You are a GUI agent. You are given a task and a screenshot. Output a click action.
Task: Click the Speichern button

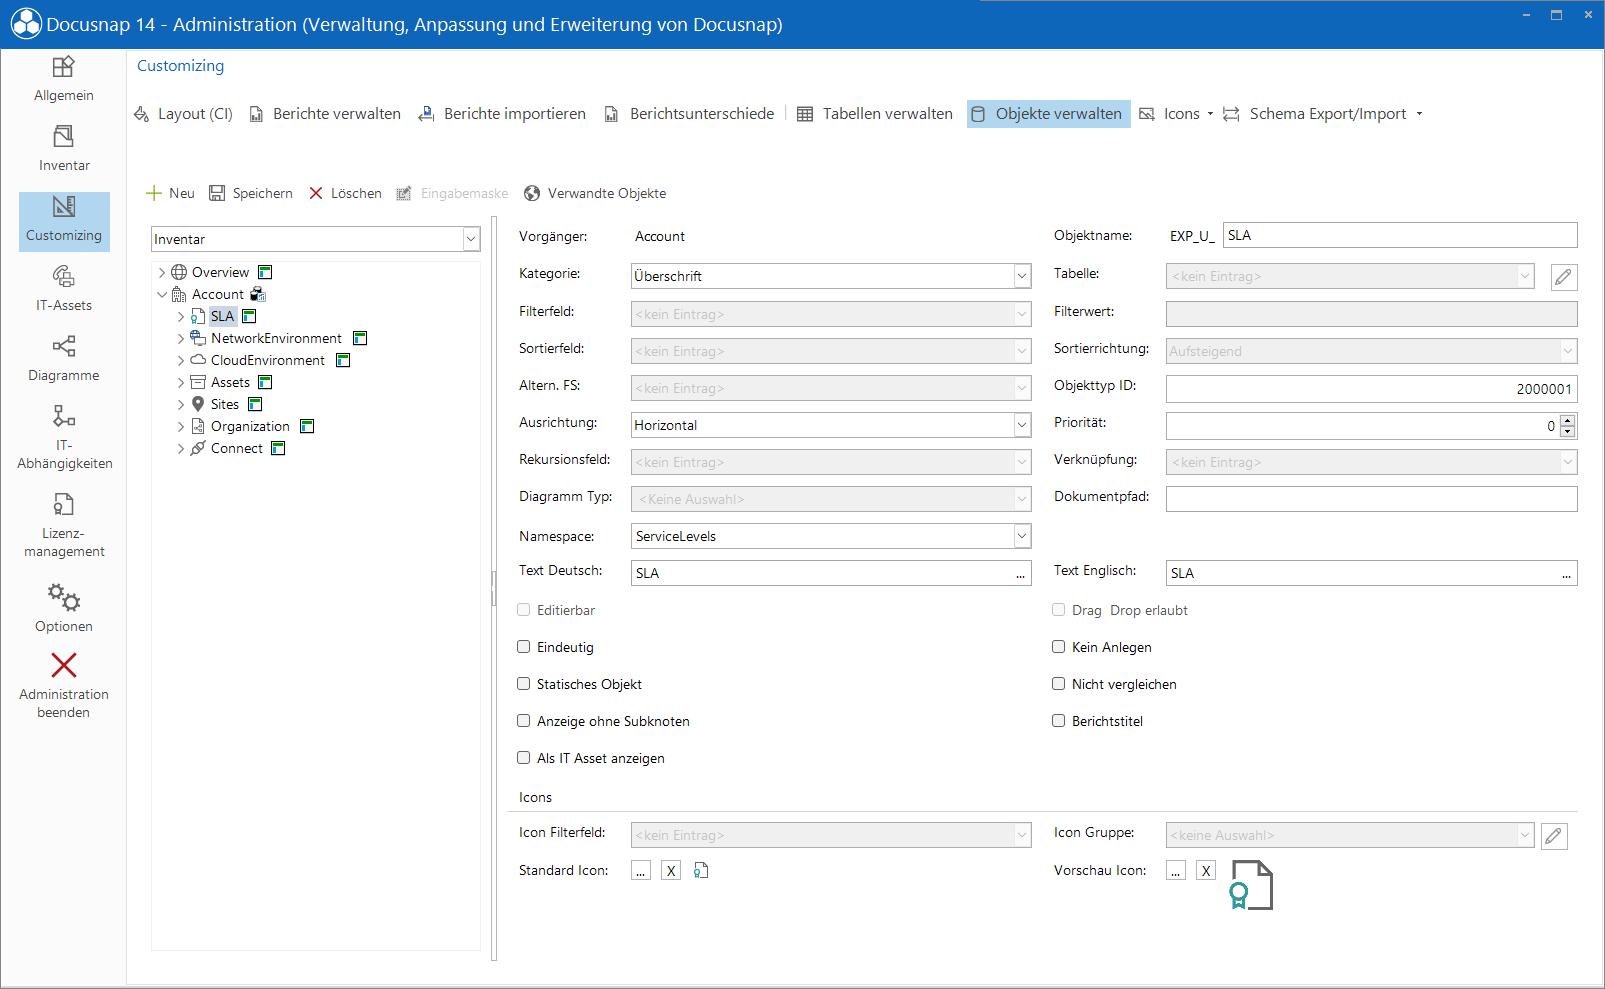(251, 193)
